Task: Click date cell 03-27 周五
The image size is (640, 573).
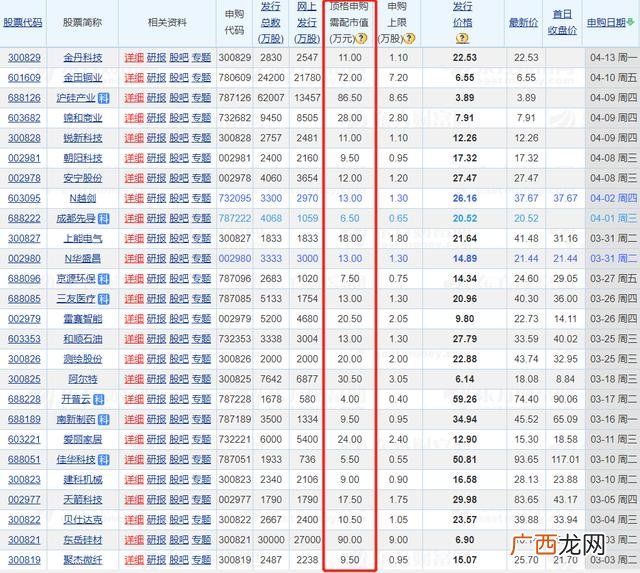Action: tap(613, 279)
